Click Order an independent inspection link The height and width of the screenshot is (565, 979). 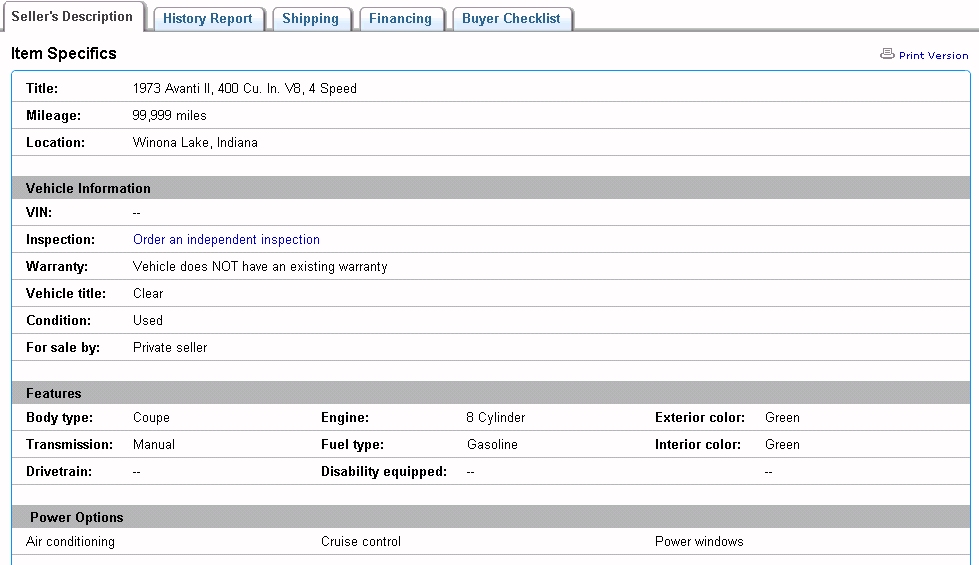[x=226, y=240]
